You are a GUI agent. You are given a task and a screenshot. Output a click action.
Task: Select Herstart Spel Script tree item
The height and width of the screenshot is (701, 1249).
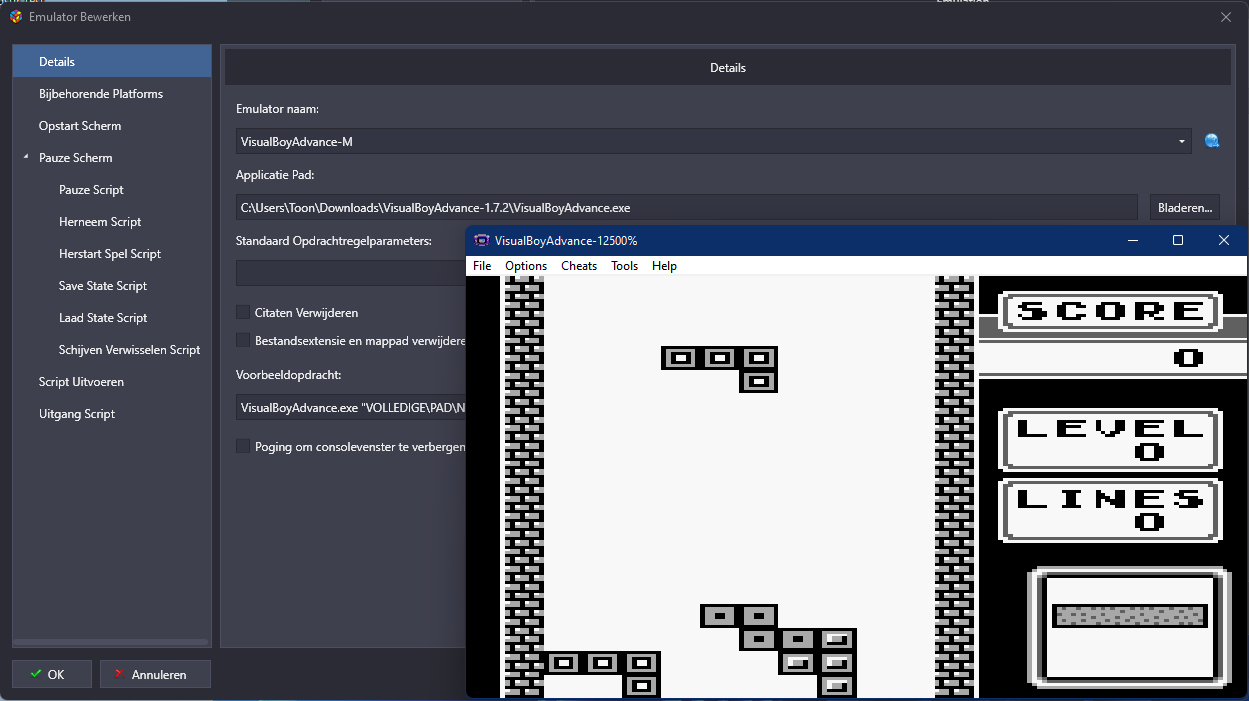(112, 253)
